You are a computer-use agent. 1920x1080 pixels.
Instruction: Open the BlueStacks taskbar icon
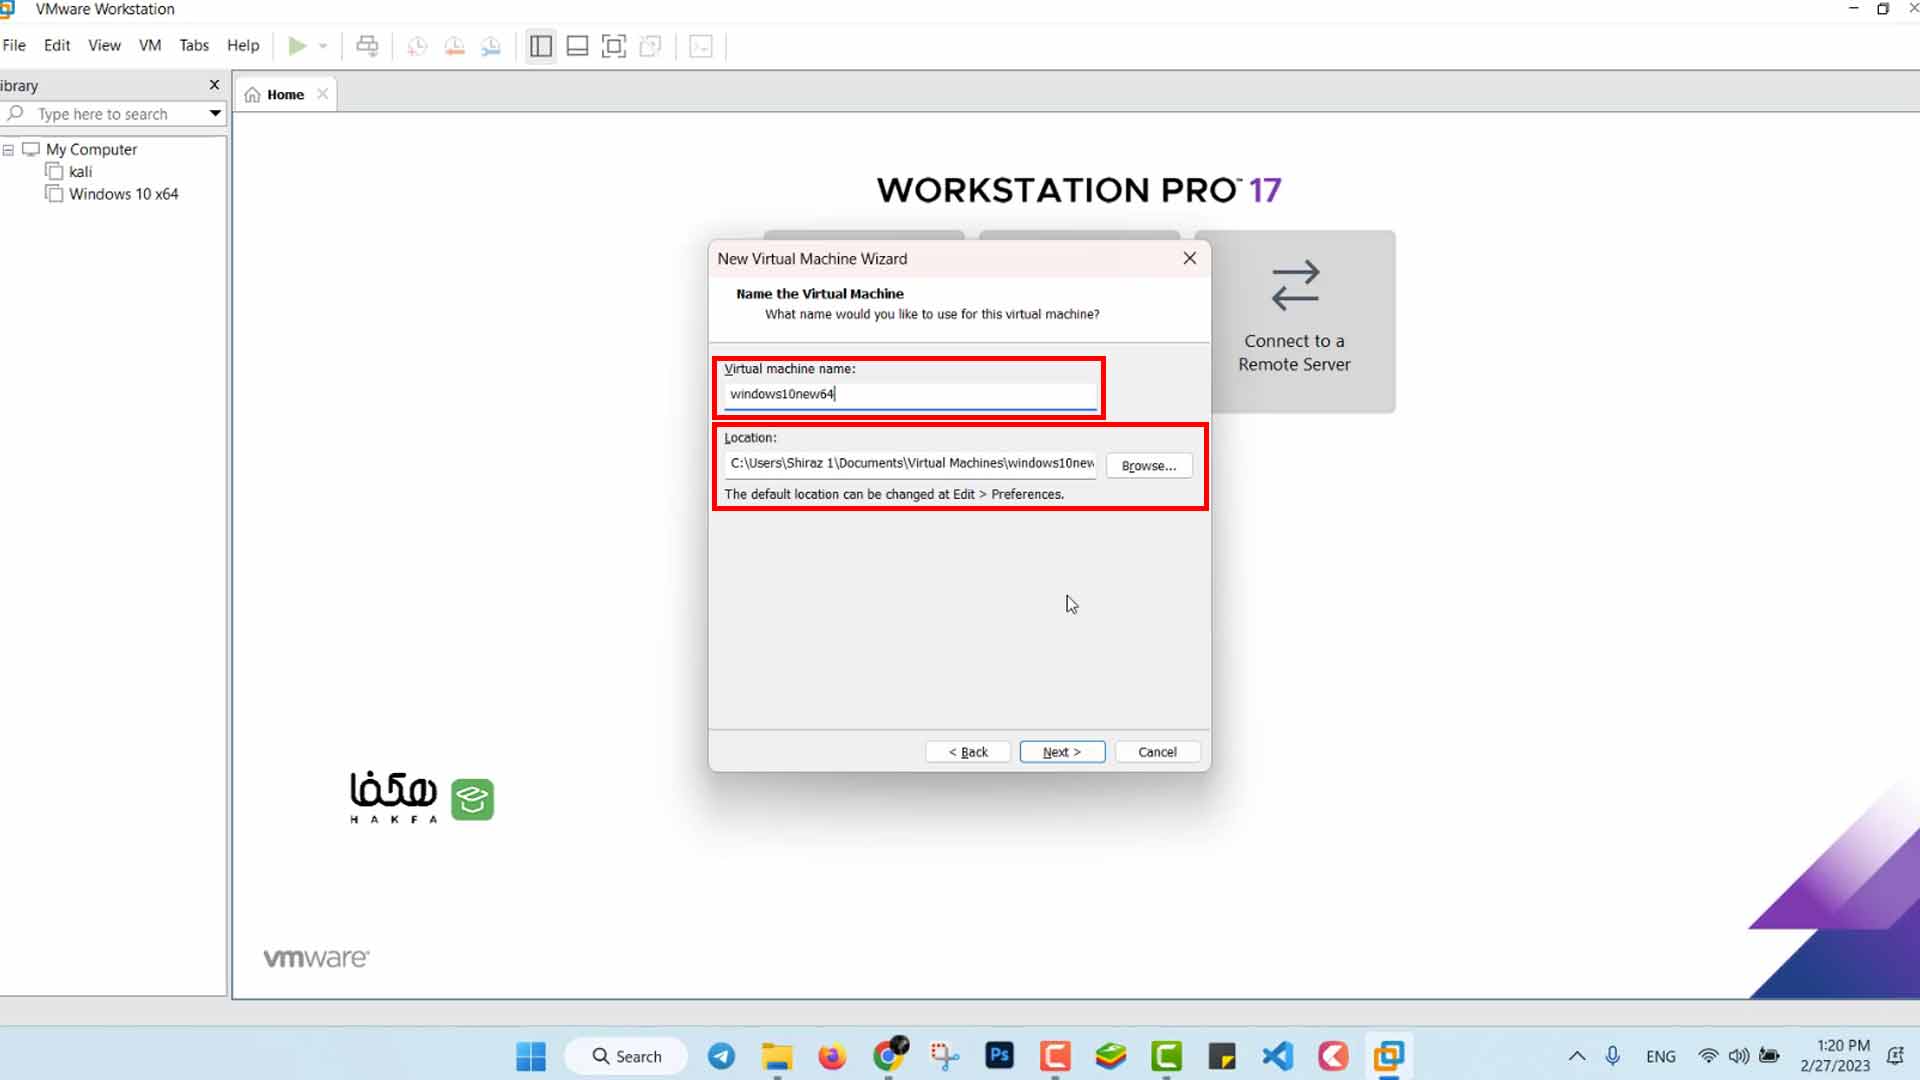point(1111,1056)
